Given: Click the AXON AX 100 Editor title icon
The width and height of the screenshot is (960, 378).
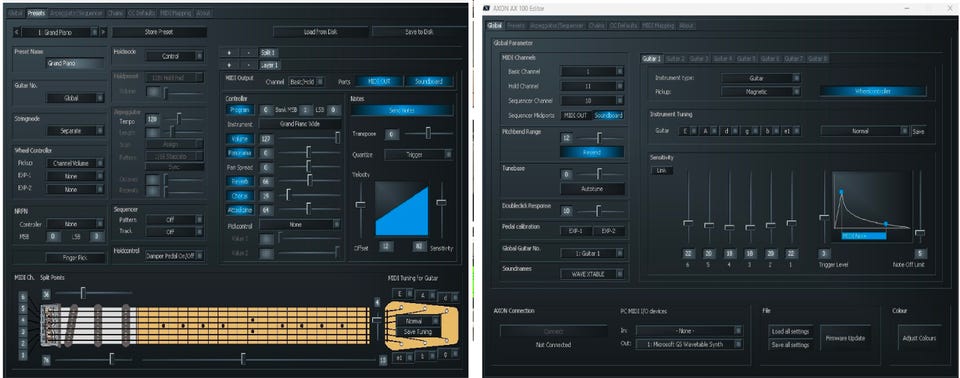Looking at the screenshot, I should tap(487, 8).
